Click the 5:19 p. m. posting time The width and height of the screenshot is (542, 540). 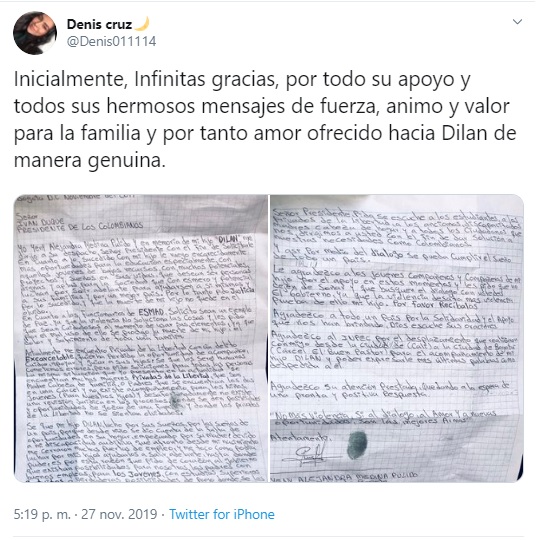[42, 514]
